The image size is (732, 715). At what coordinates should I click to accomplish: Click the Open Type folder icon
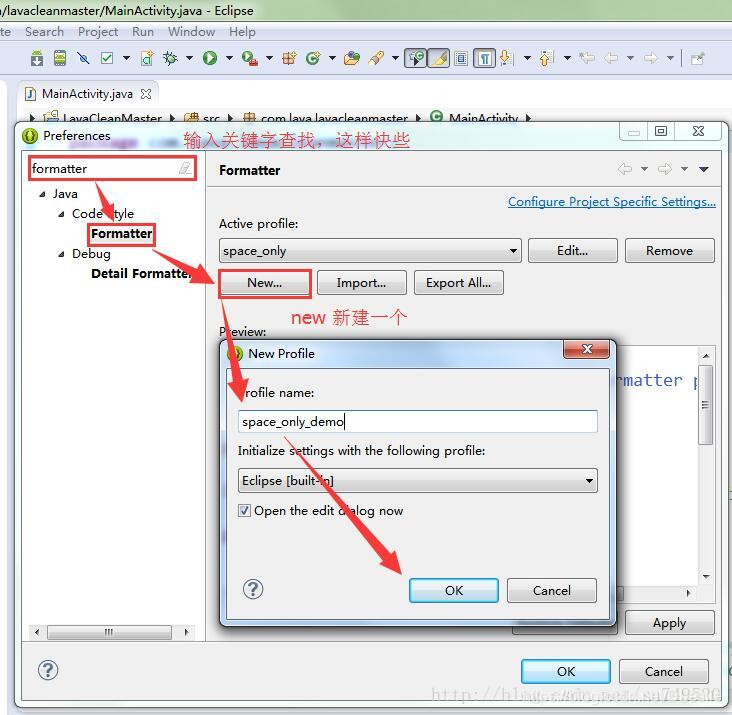(x=352, y=58)
